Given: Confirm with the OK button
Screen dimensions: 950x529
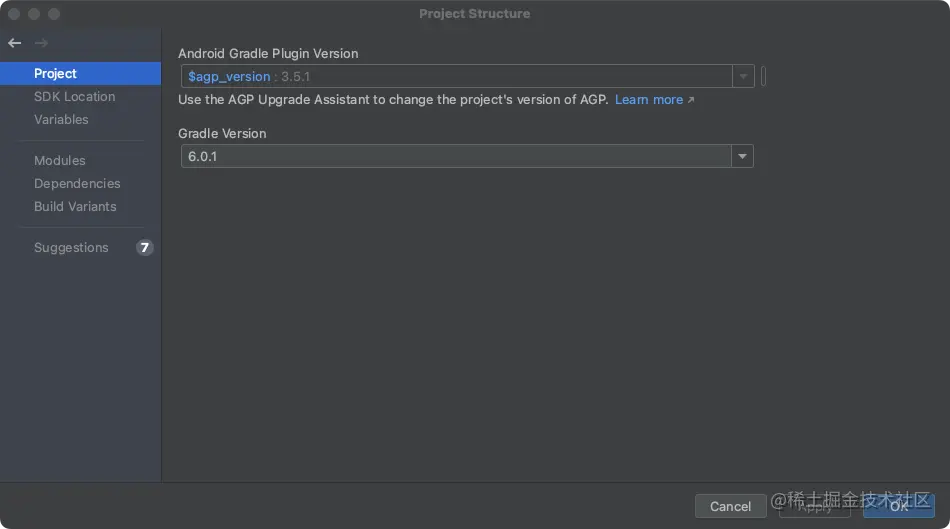Looking at the screenshot, I should tap(899, 506).
